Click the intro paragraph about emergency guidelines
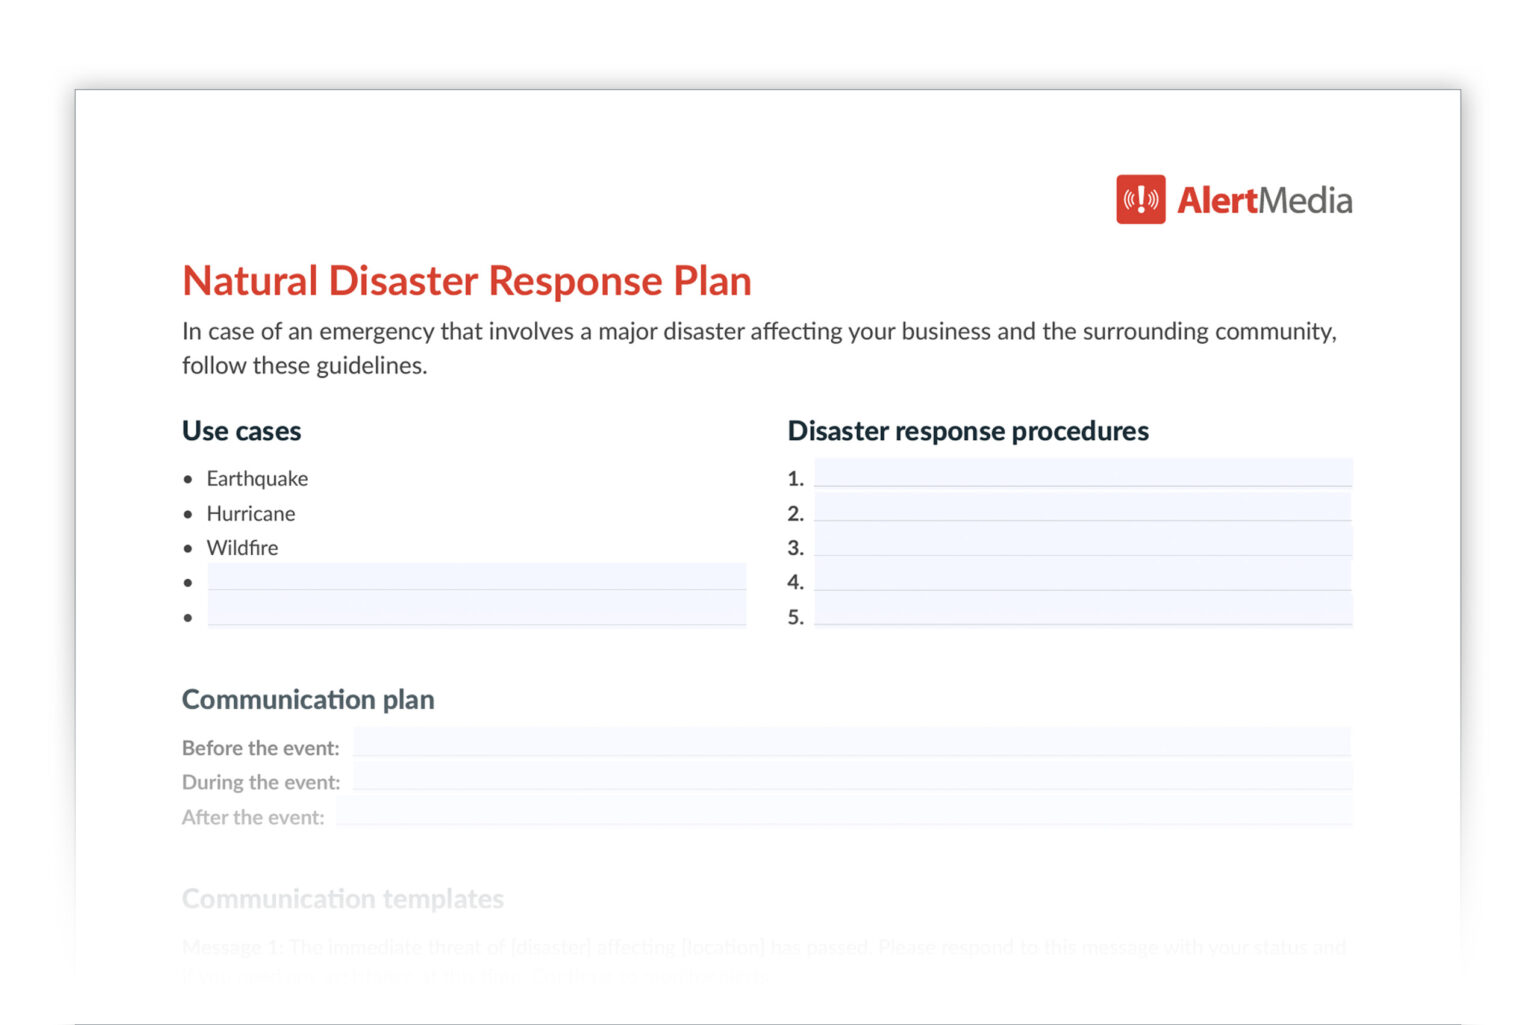This screenshot has width=1536, height=1025. [760, 348]
